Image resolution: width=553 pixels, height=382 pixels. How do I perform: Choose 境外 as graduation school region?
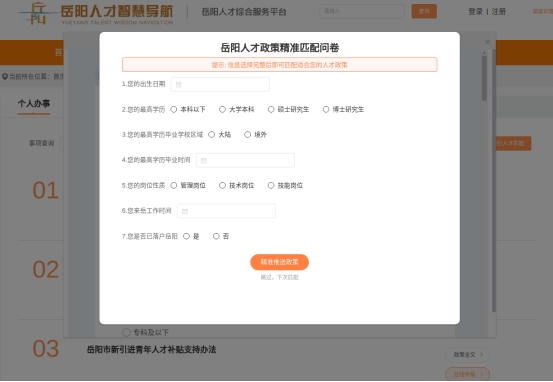click(x=248, y=134)
